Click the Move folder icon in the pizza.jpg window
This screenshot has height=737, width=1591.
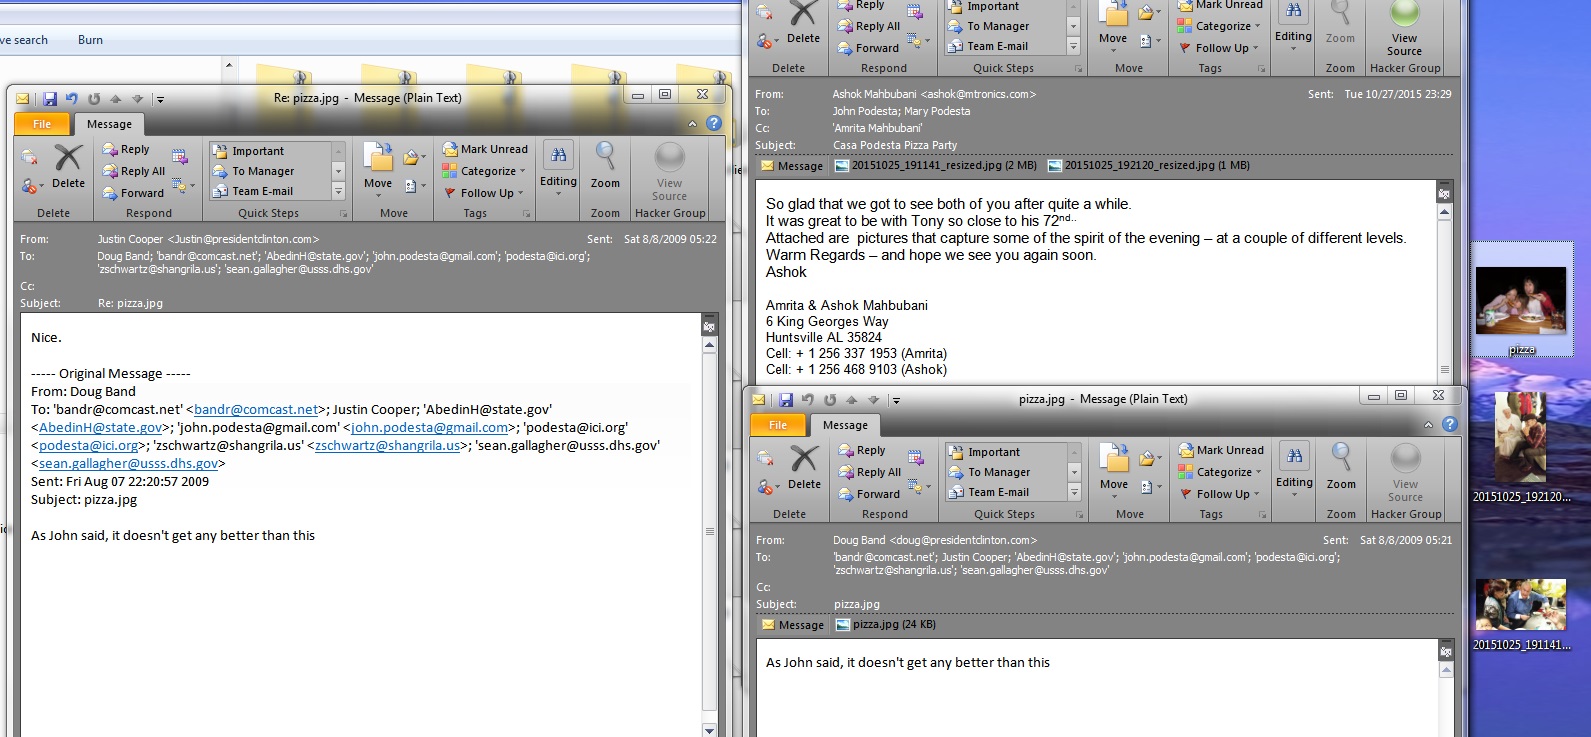(1113, 465)
